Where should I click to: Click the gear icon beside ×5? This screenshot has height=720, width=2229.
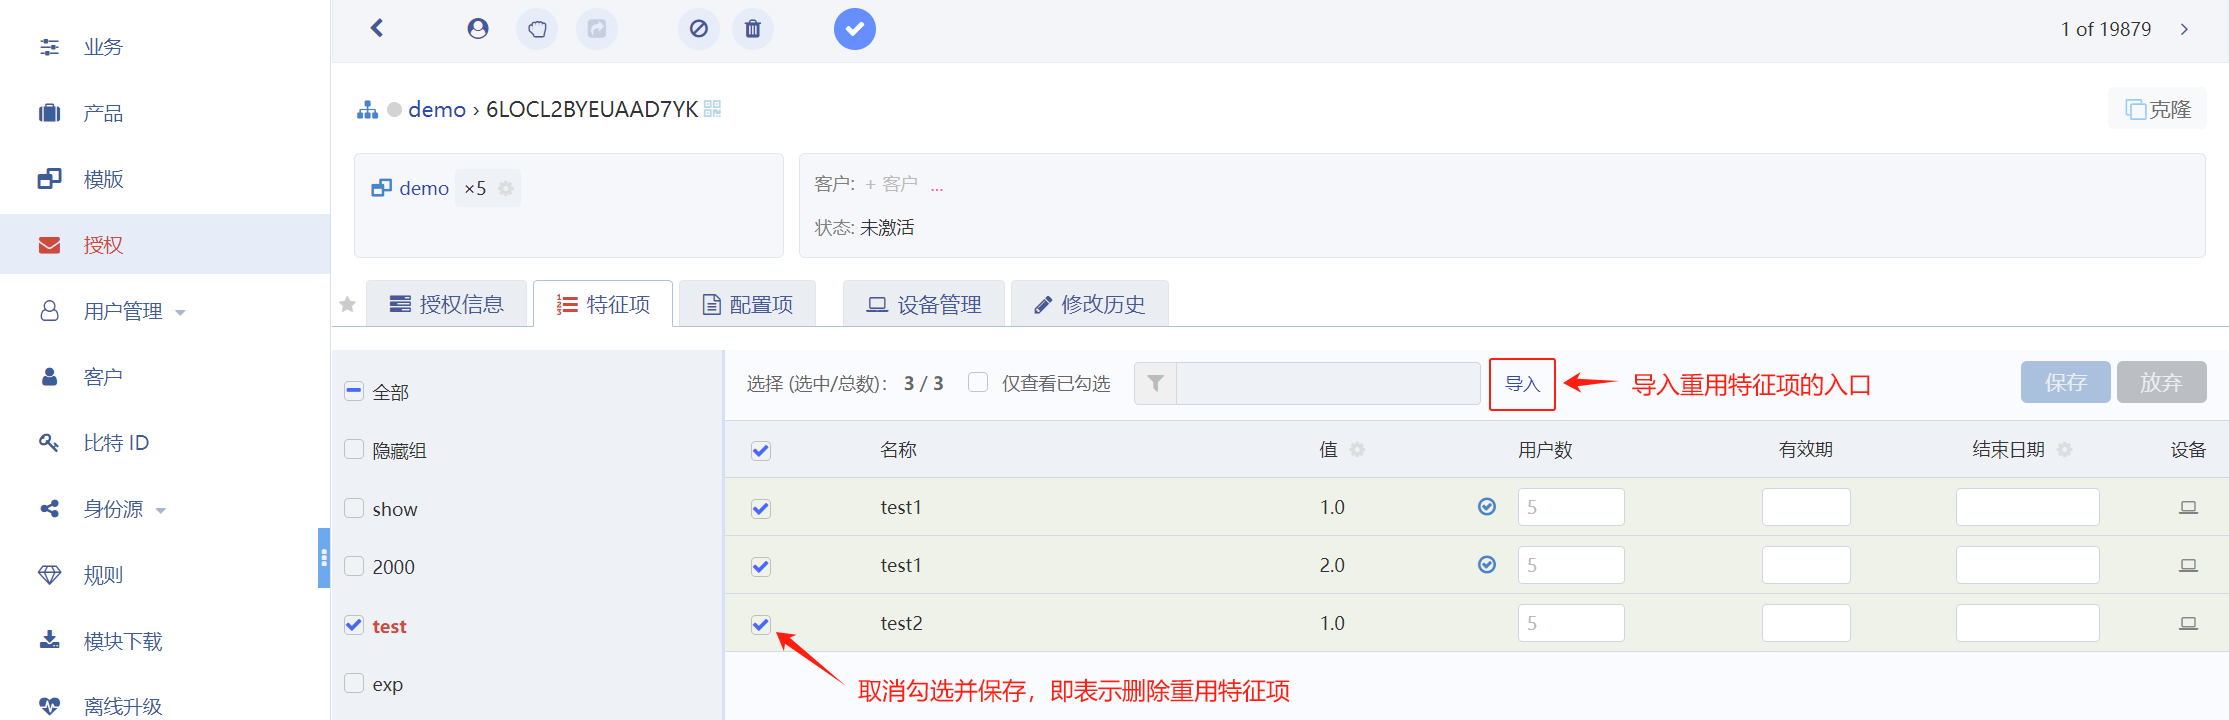pyautogui.click(x=506, y=188)
